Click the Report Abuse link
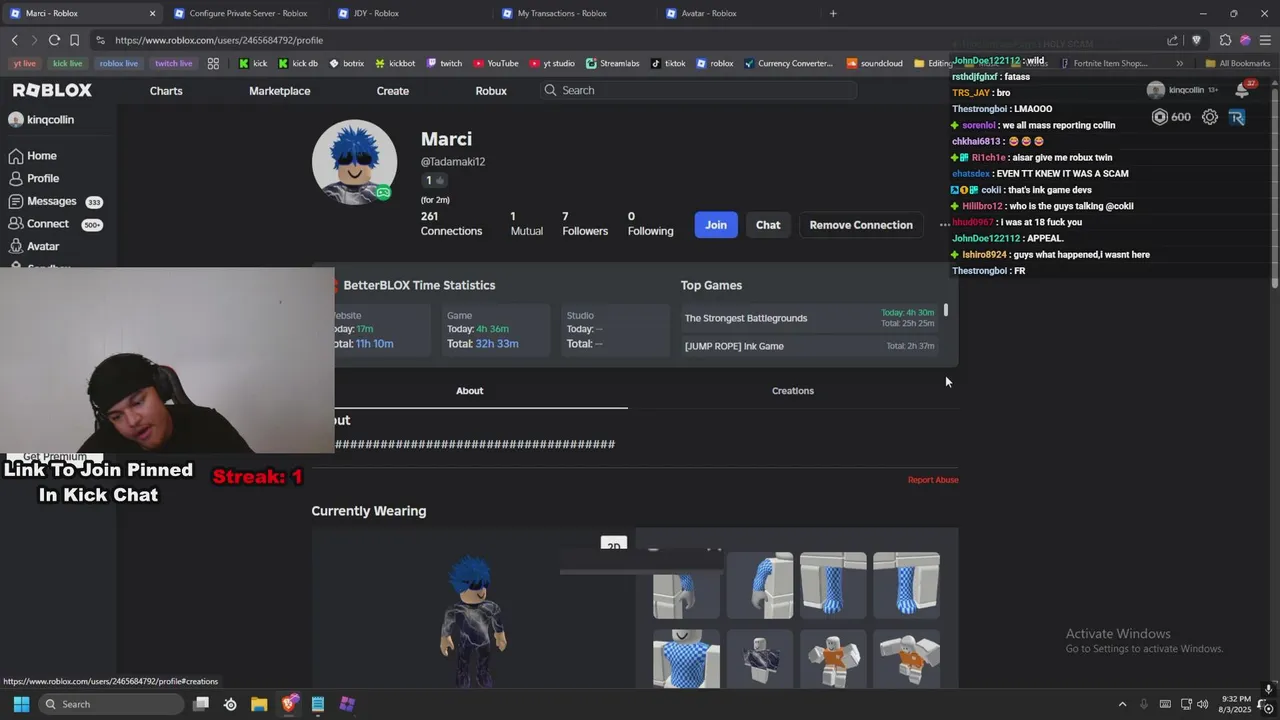The image size is (1280, 720). [x=933, y=480]
